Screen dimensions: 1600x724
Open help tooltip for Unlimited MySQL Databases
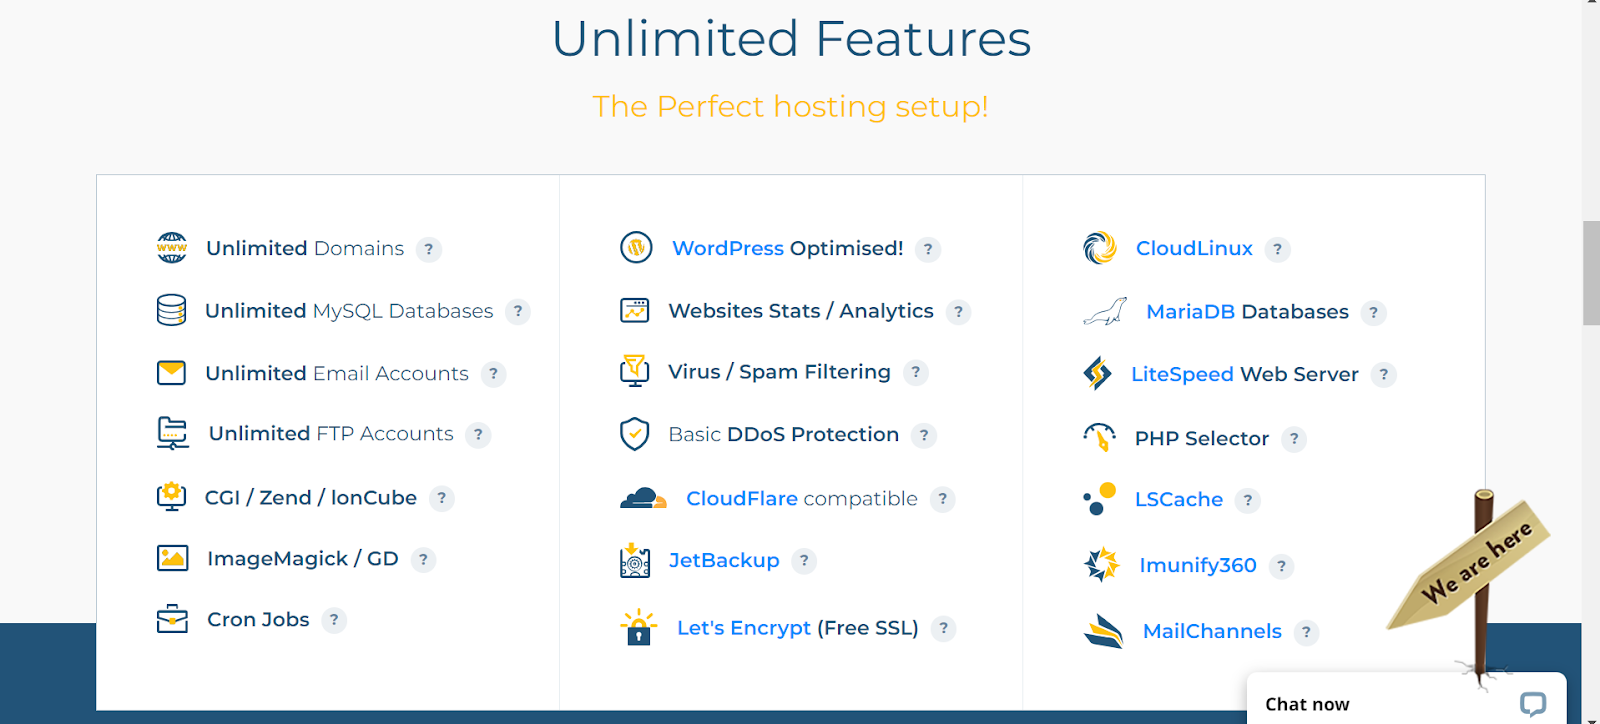point(518,311)
